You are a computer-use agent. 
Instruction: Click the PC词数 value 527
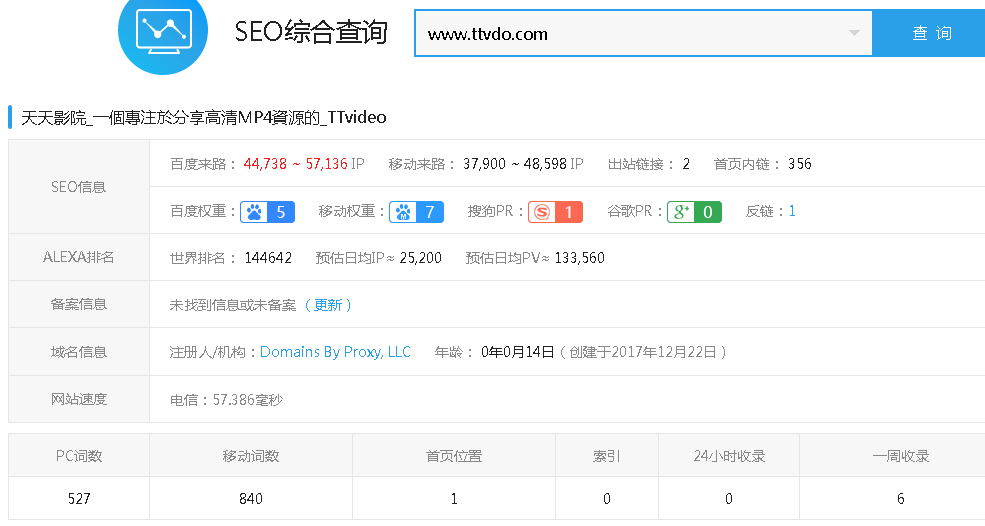79,499
